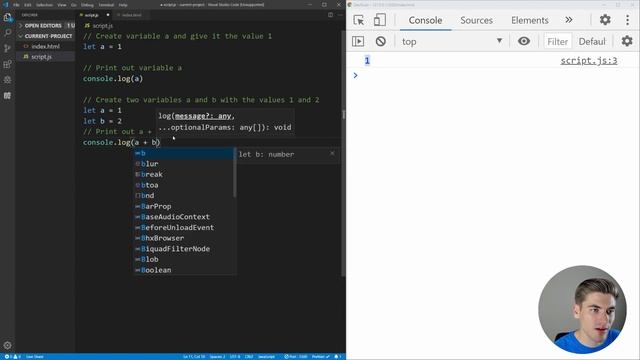Open the File menu in VS Code
Image resolution: width=640 pixels, height=360 pixels.
tap(16, 5)
